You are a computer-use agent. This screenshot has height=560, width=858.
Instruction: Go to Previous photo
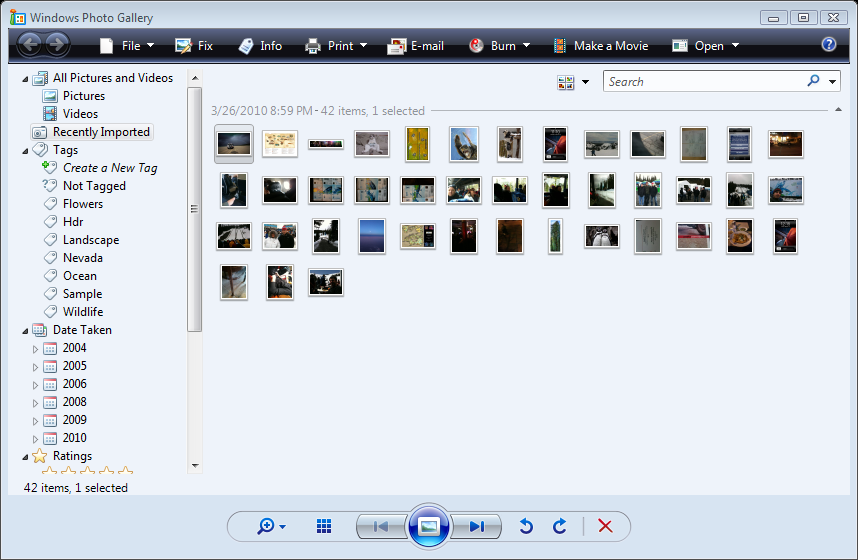381,527
